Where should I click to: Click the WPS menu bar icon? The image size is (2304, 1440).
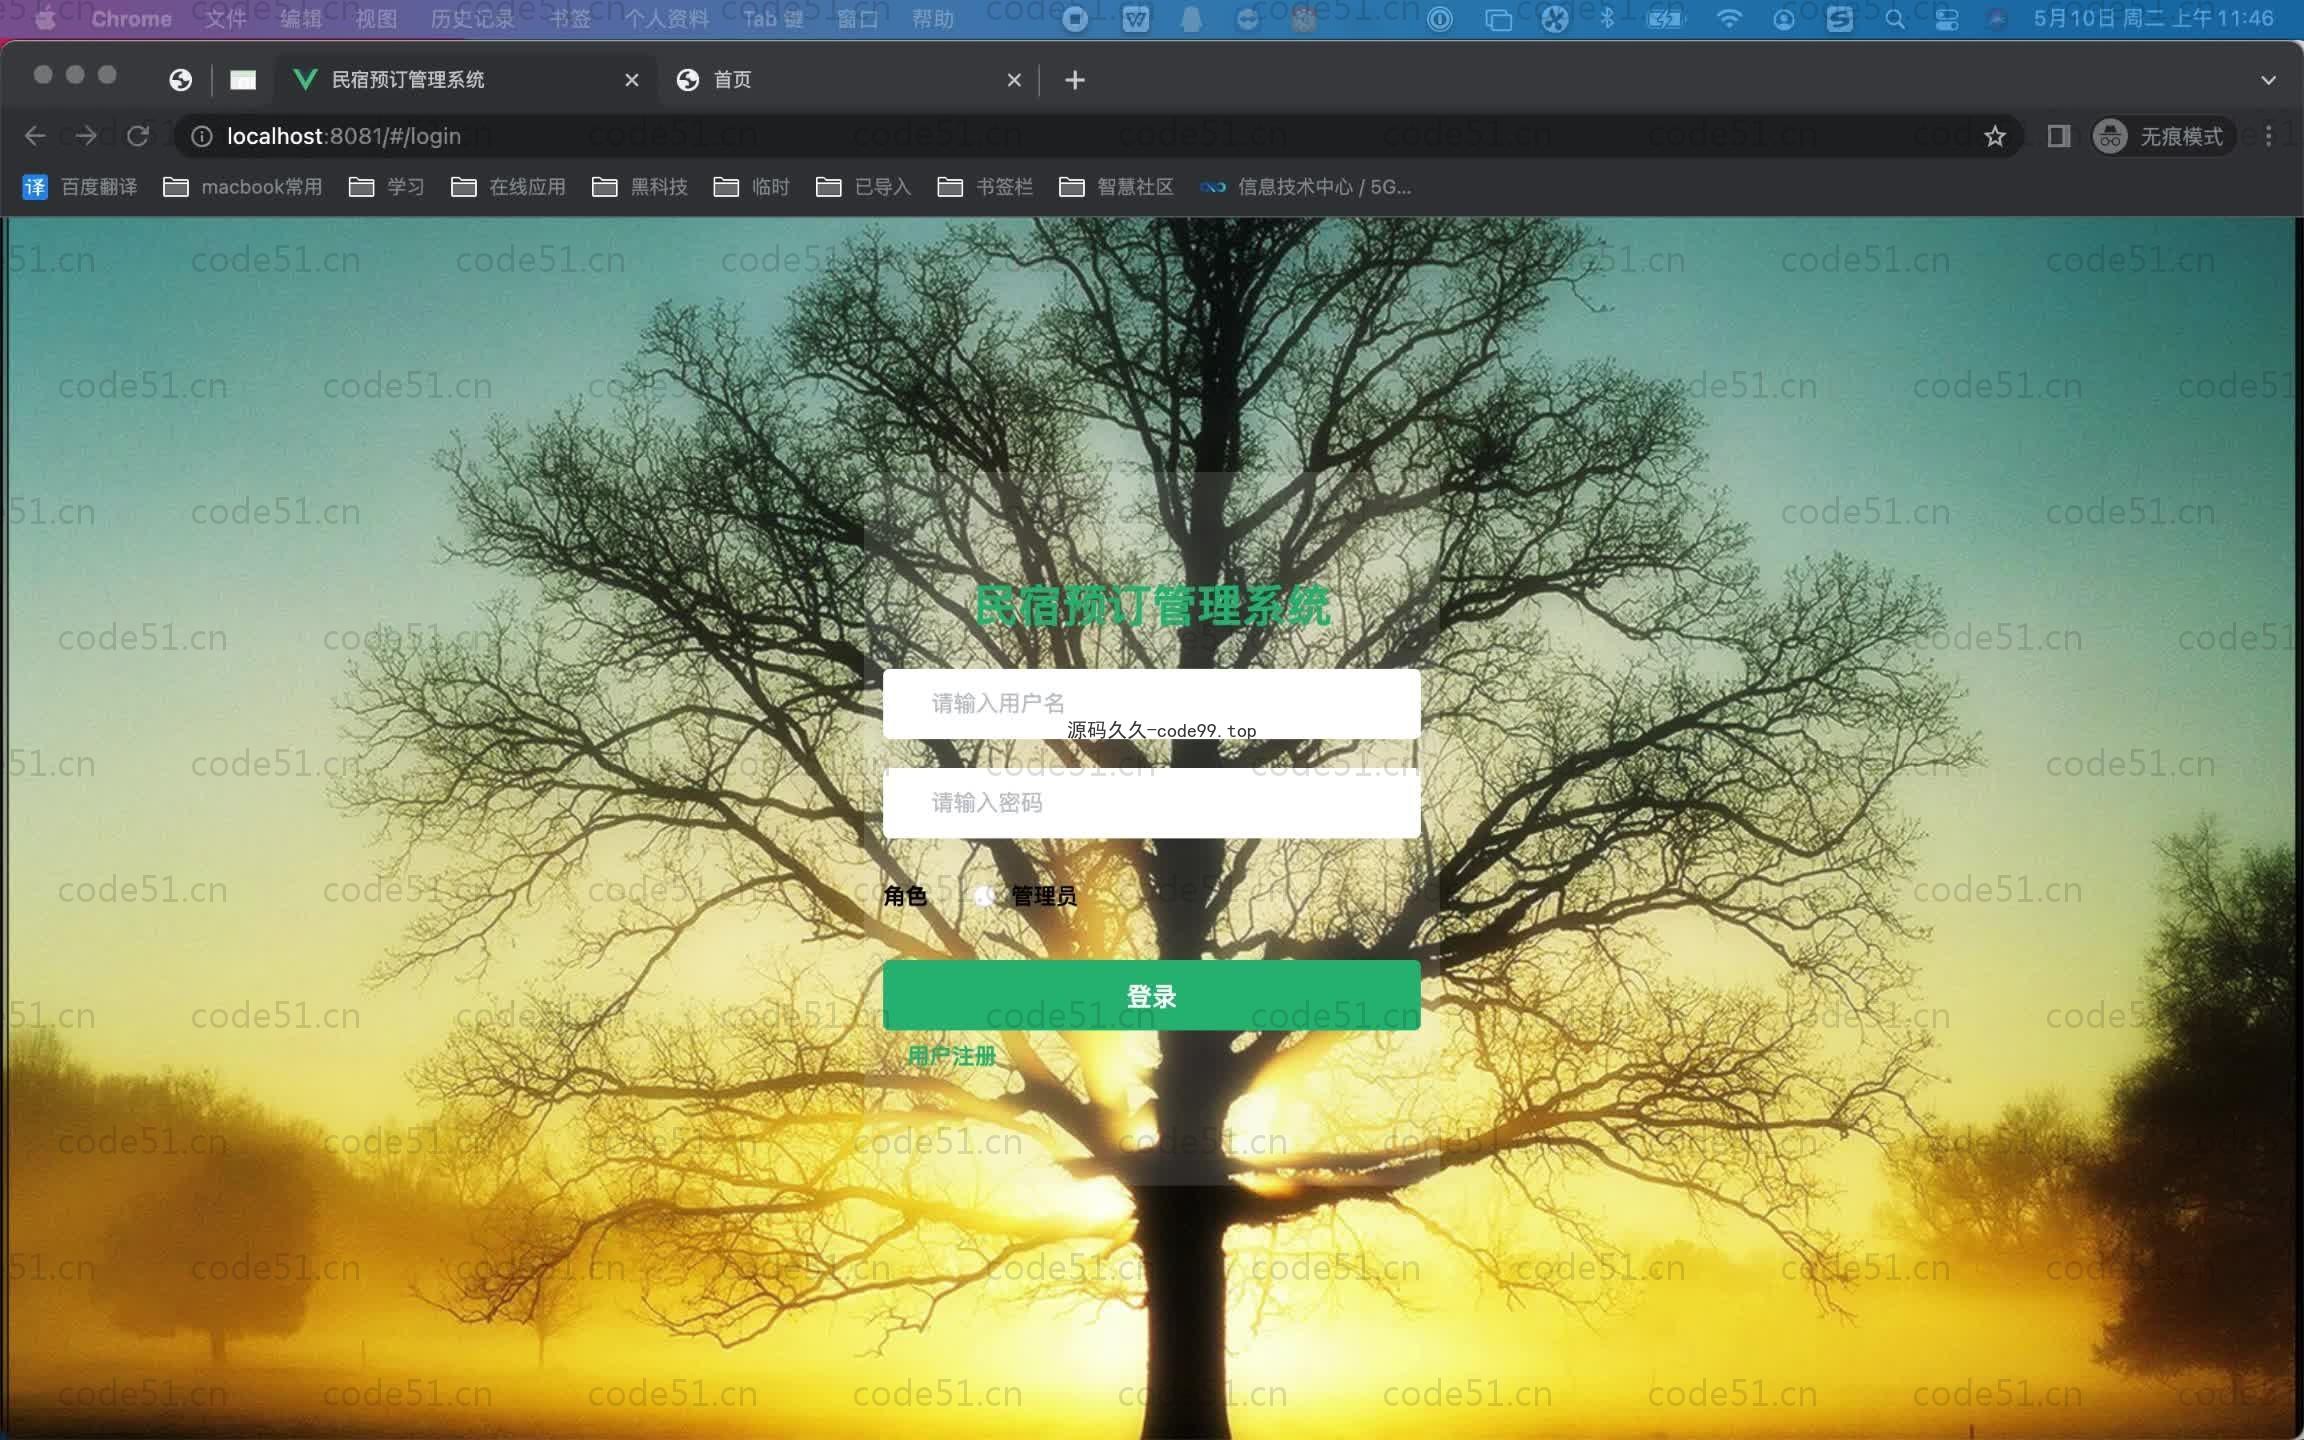[1136, 19]
